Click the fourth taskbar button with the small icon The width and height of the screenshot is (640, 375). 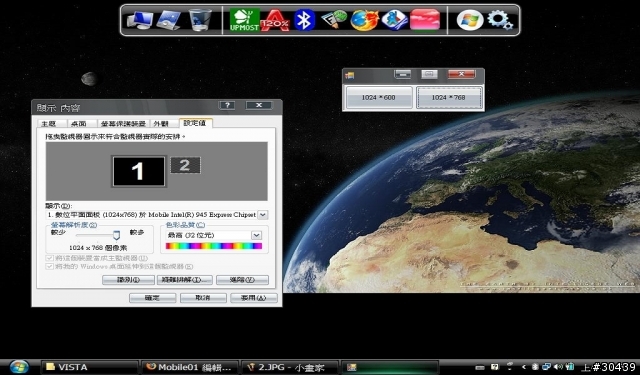(390, 367)
